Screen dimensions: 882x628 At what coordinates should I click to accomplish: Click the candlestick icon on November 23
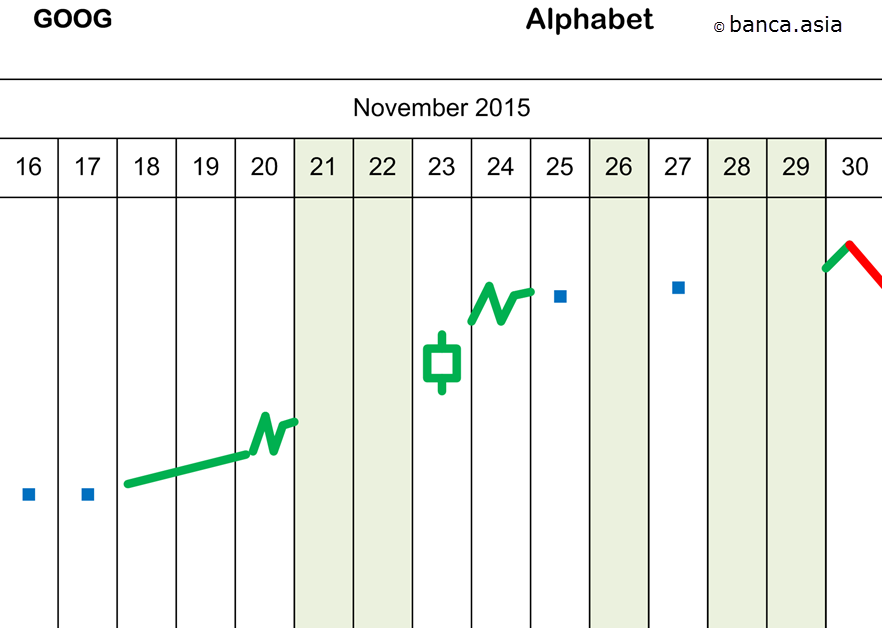point(442,363)
